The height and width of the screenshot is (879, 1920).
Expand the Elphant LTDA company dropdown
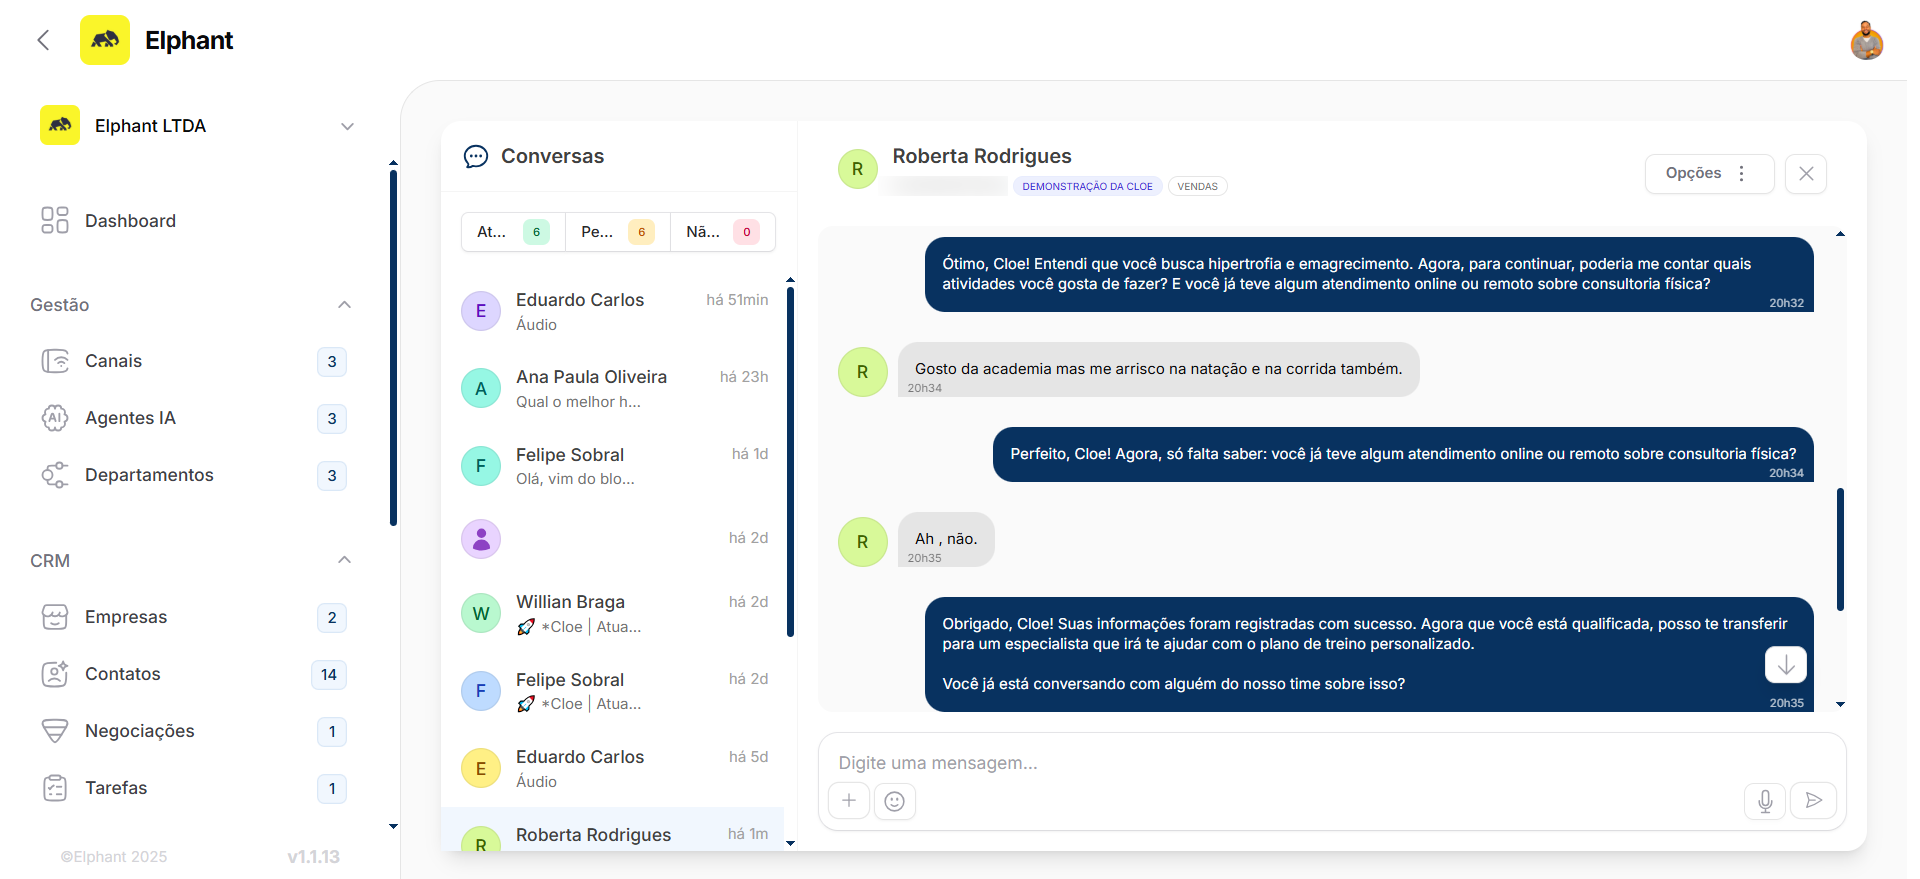347,126
